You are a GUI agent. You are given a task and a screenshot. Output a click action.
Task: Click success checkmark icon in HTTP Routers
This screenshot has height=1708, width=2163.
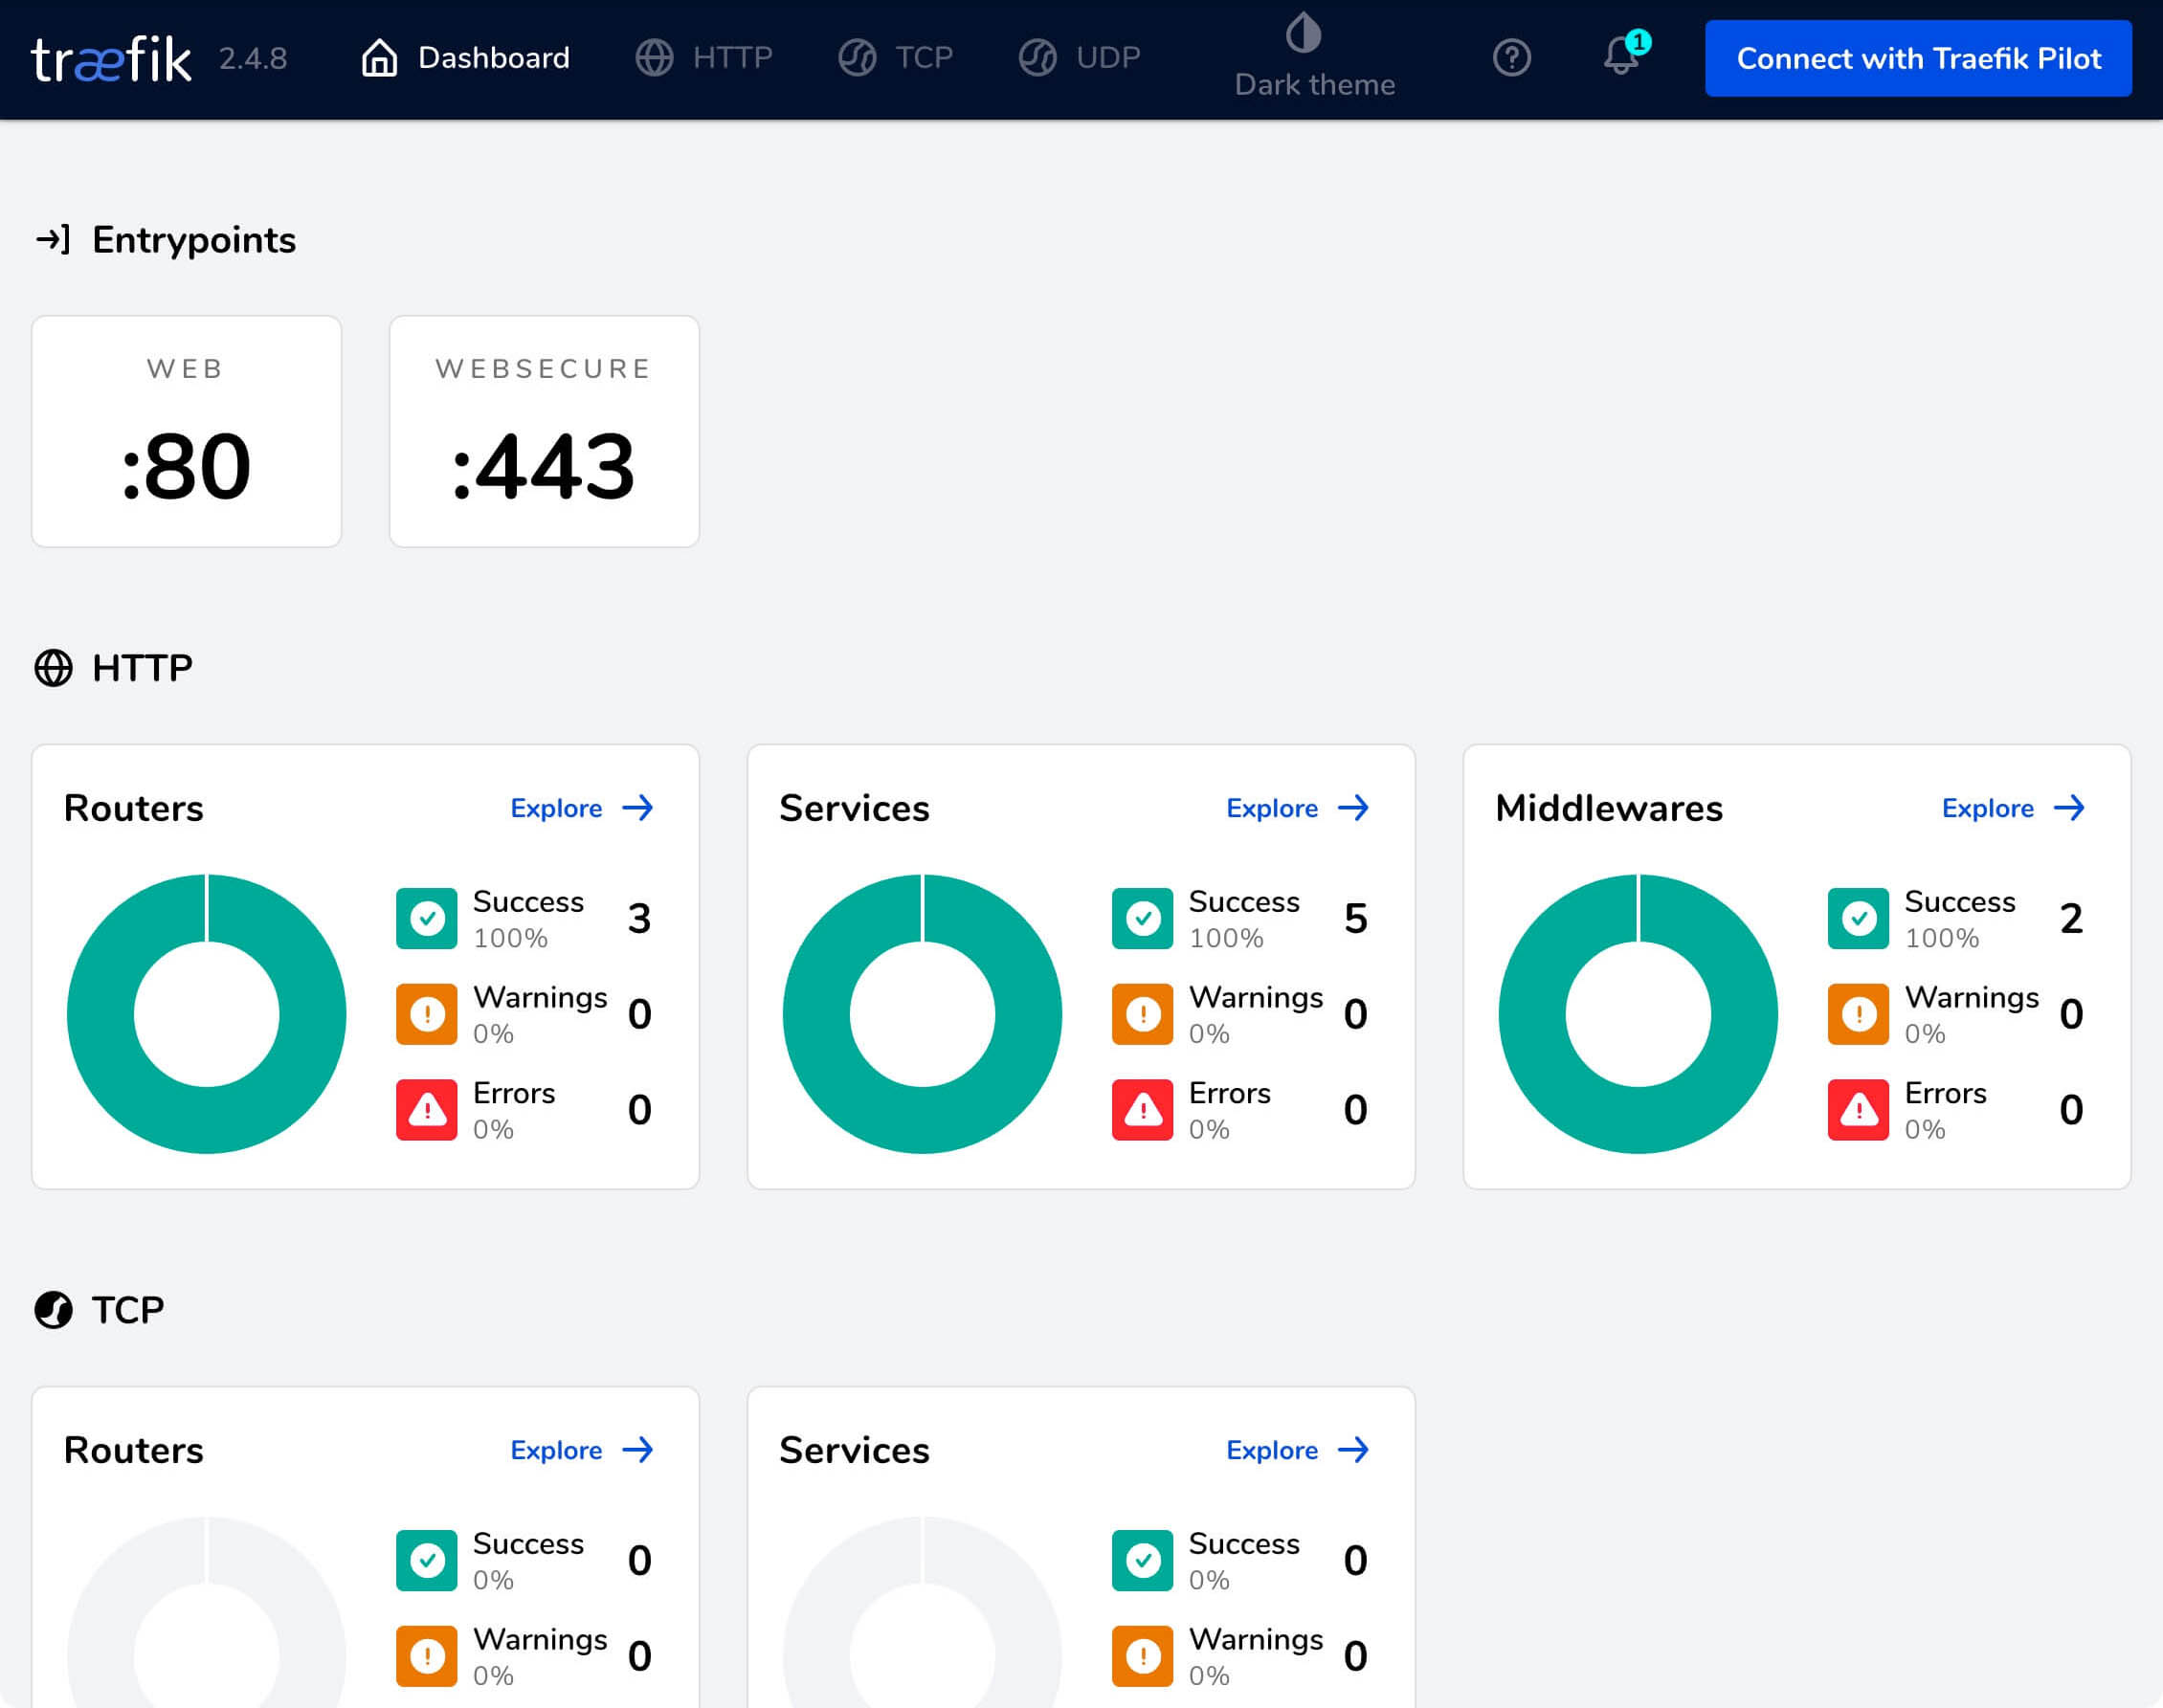[x=429, y=918]
